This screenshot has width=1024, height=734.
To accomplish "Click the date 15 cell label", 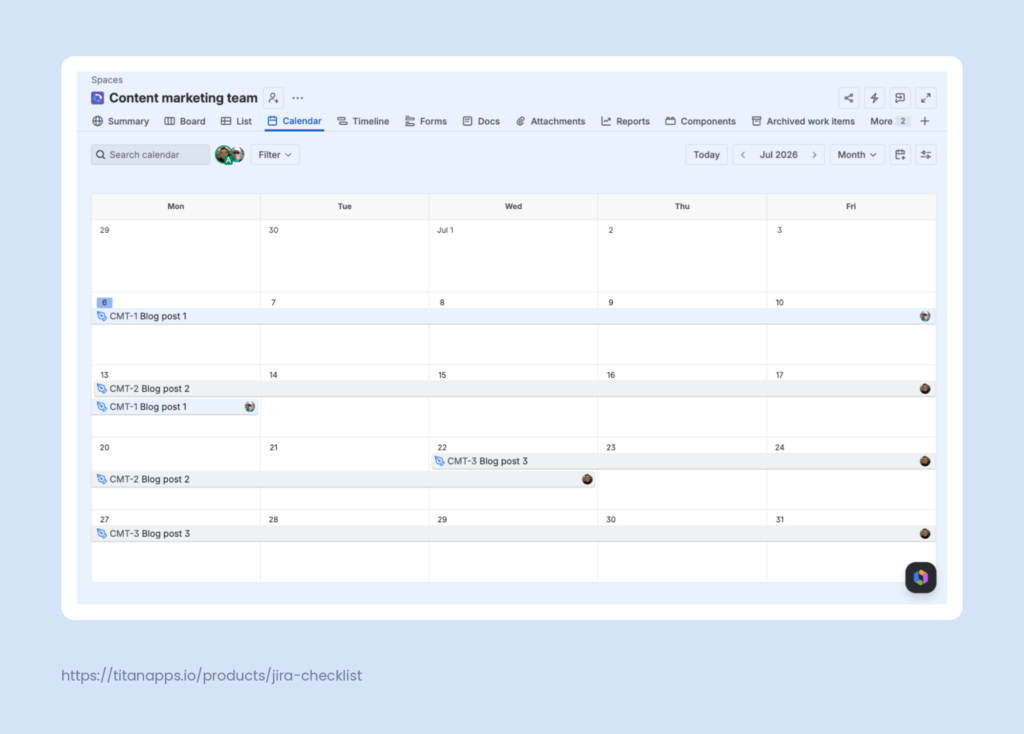I will click(442, 375).
